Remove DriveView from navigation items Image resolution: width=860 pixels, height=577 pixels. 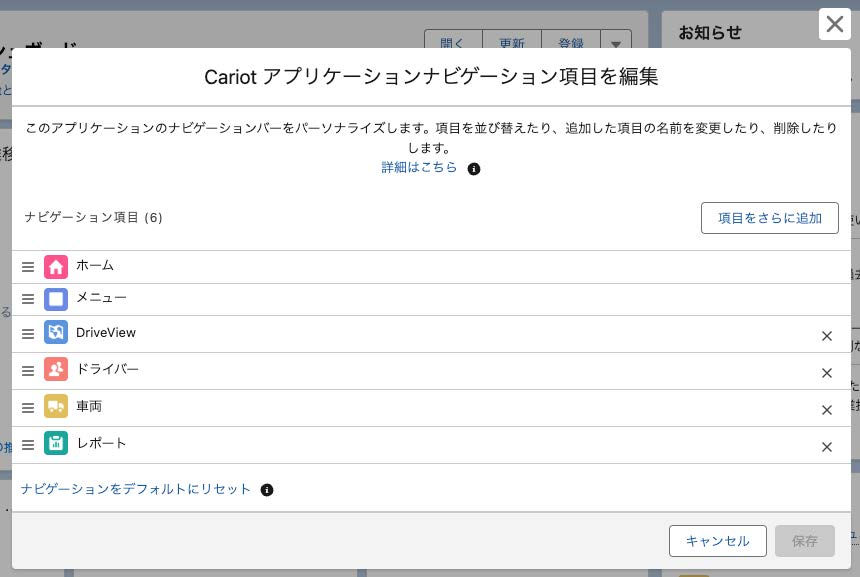point(827,336)
